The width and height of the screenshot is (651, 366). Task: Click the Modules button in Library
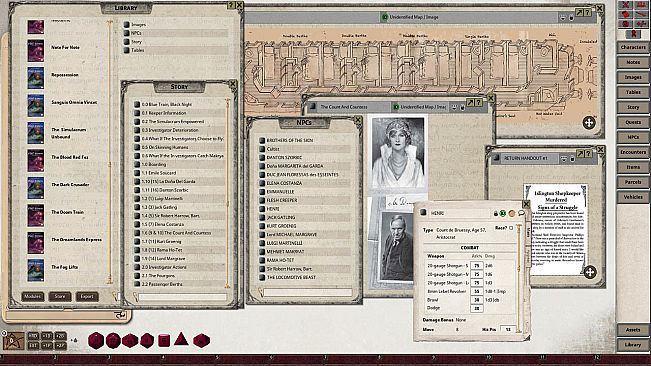pos(32,296)
